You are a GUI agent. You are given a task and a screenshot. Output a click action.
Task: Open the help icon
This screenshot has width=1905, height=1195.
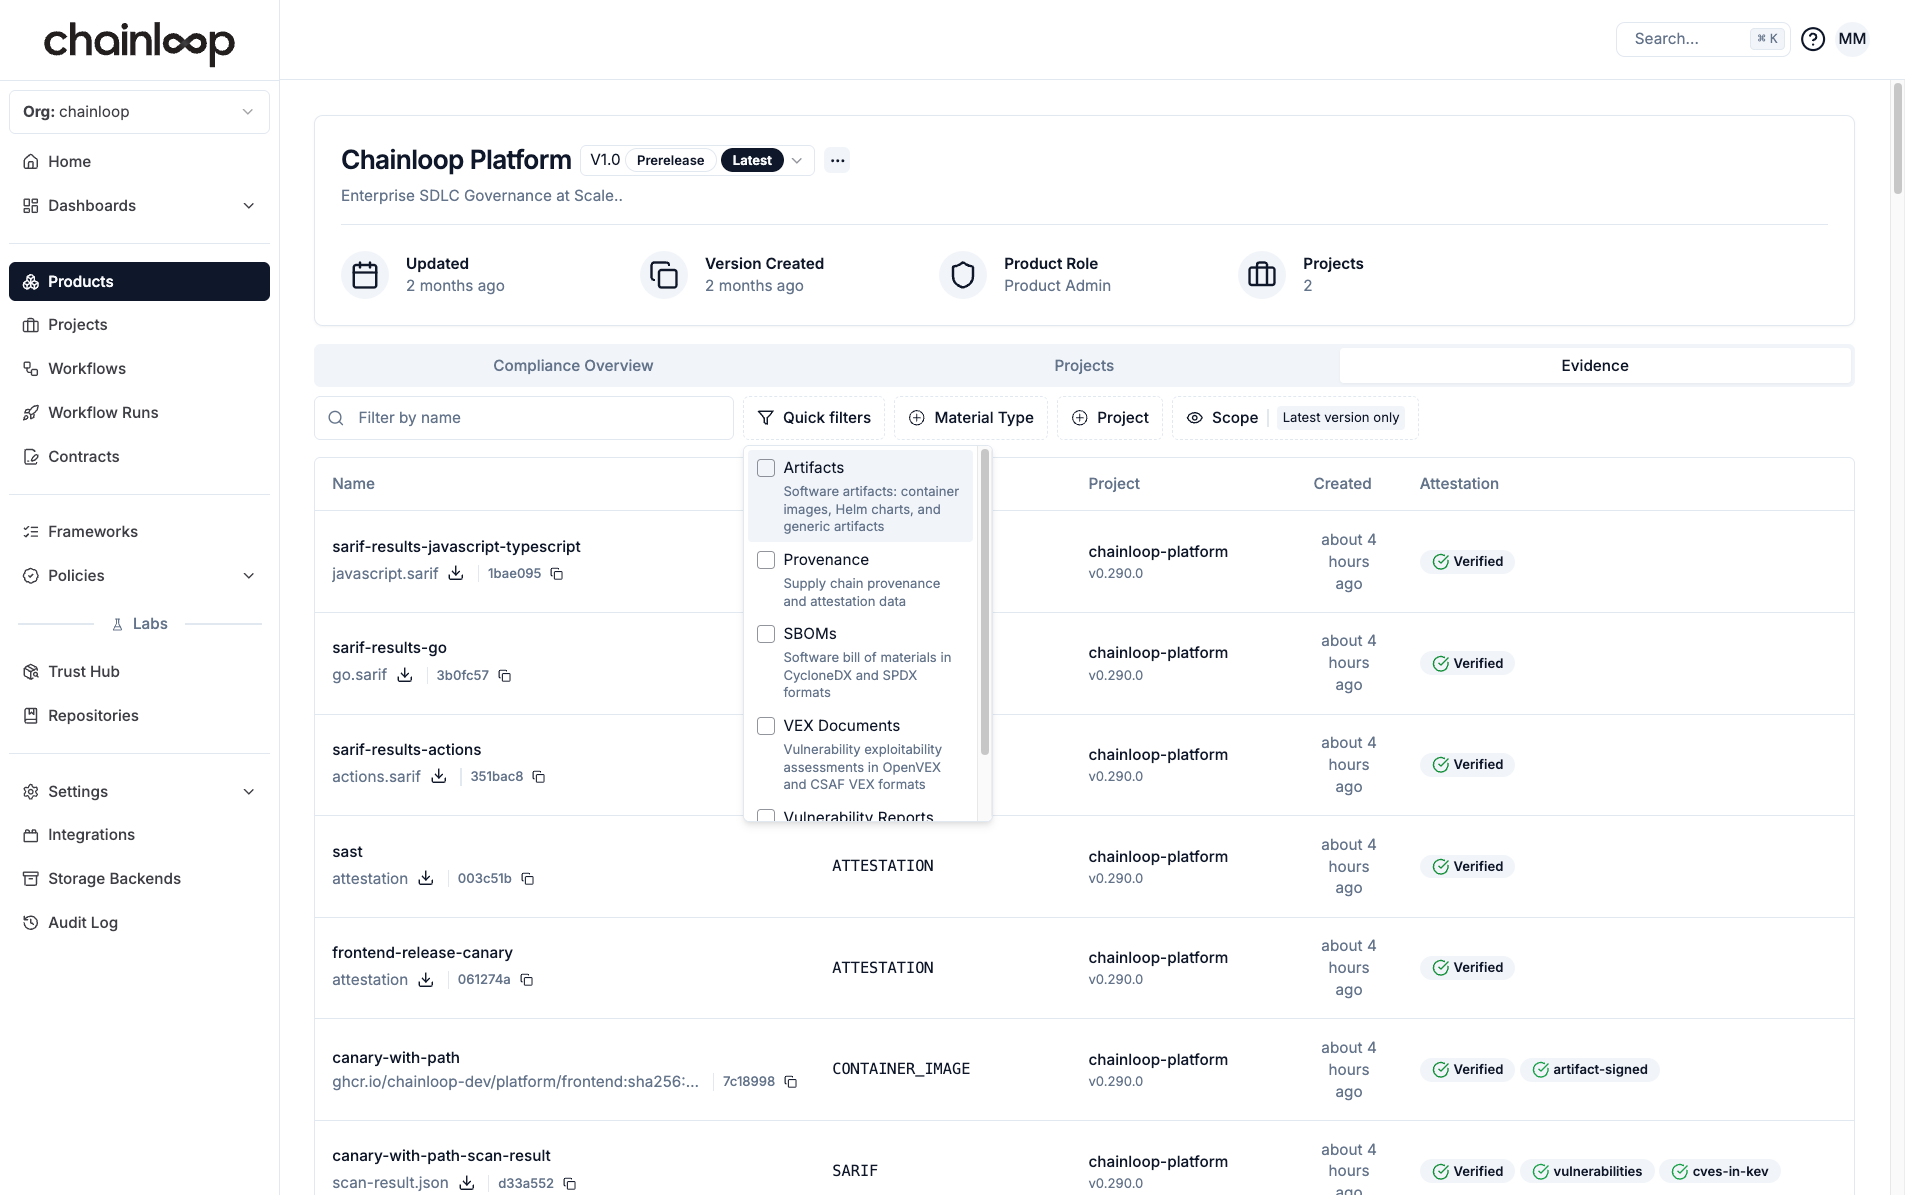coord(1813,39)
